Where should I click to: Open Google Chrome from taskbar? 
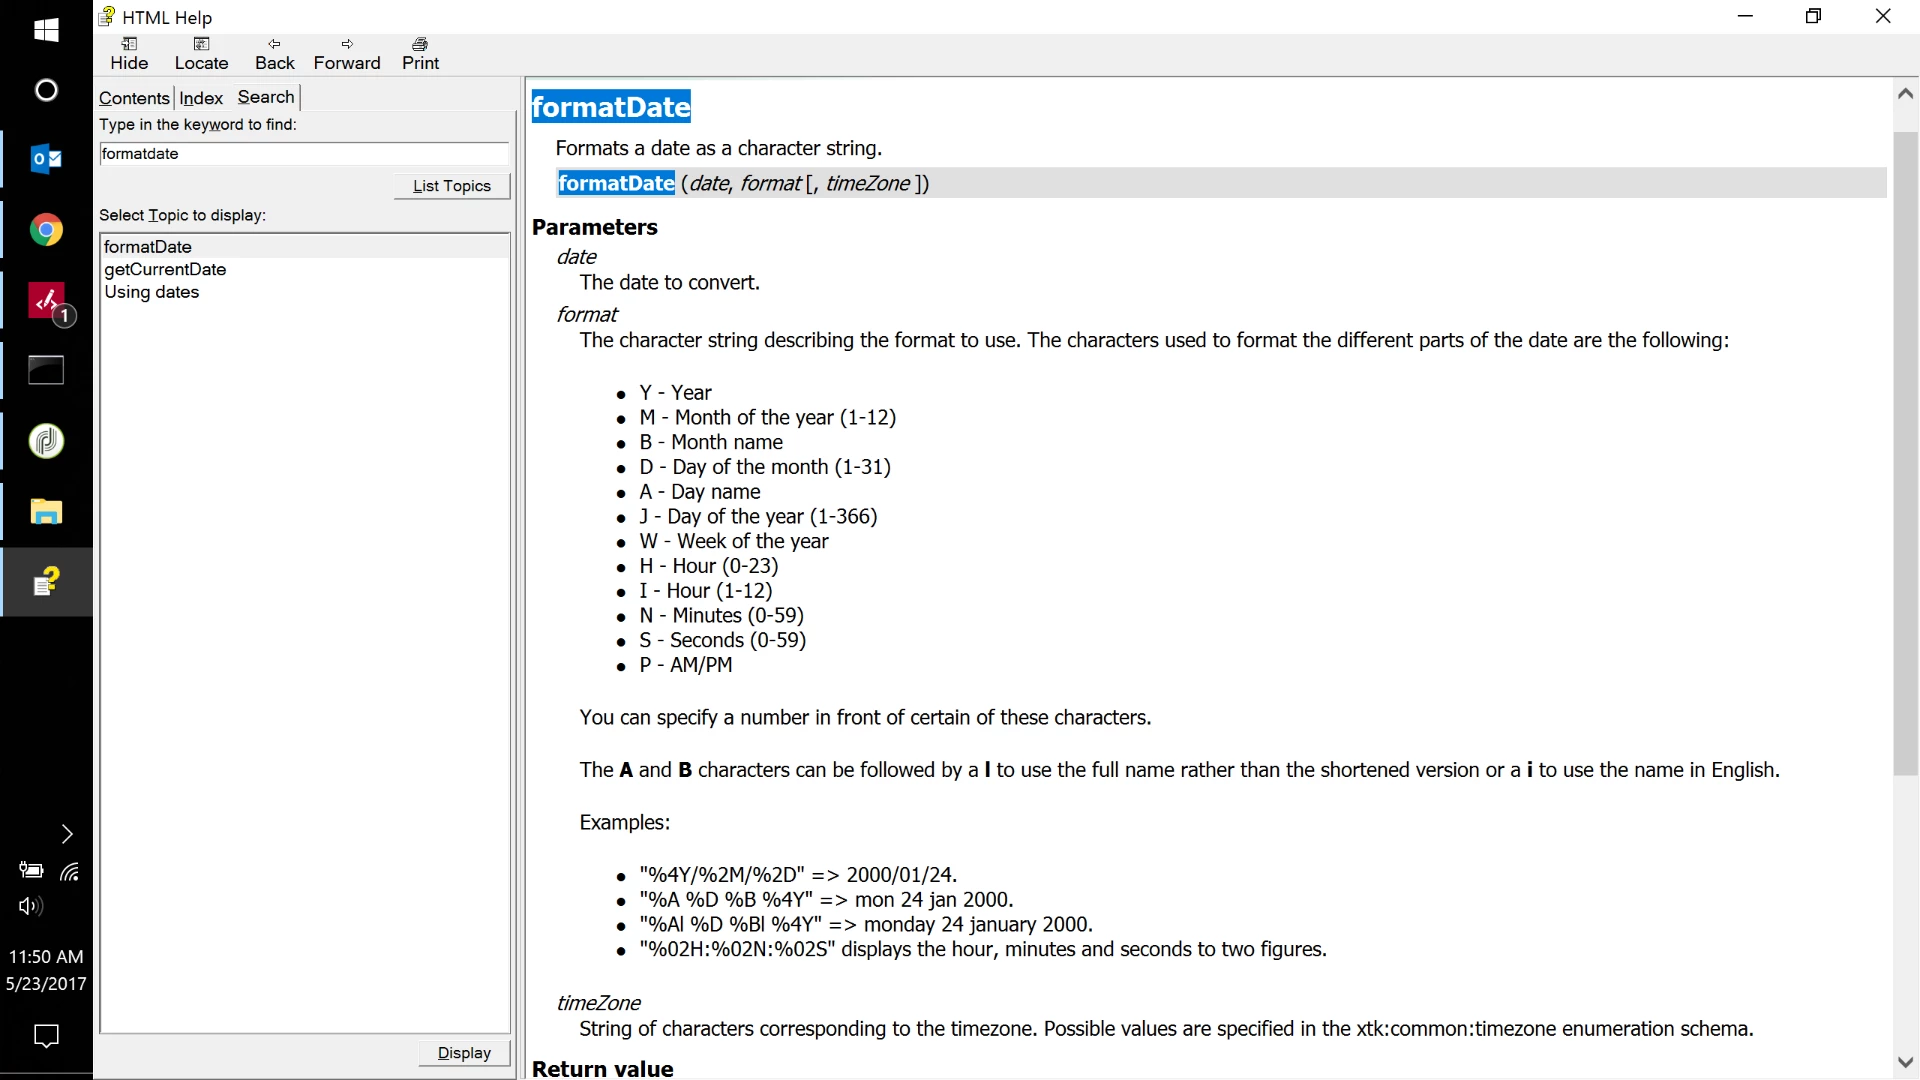(46, 230)
